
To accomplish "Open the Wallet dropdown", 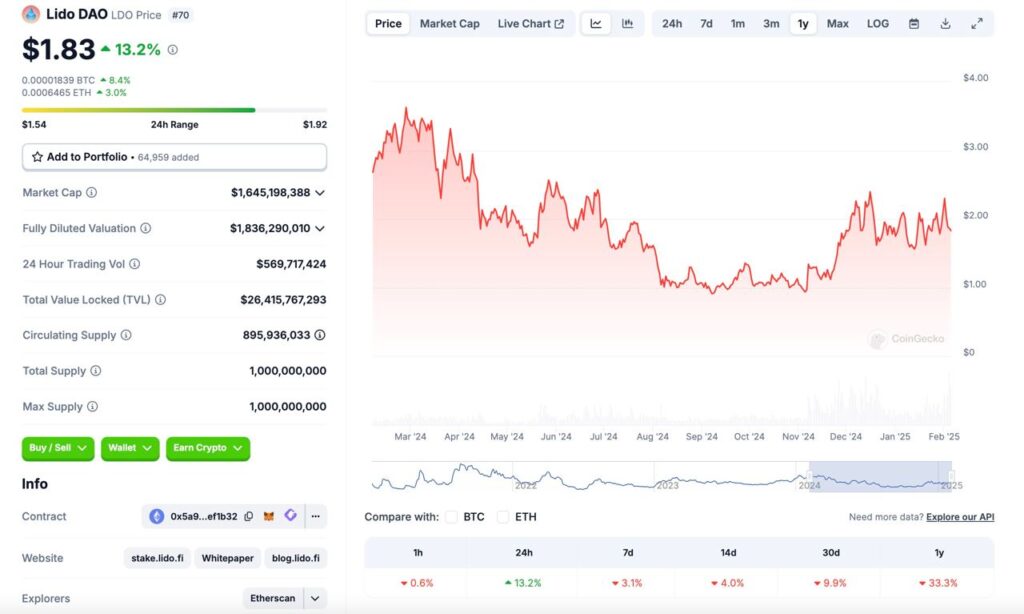I will point(130,448).
